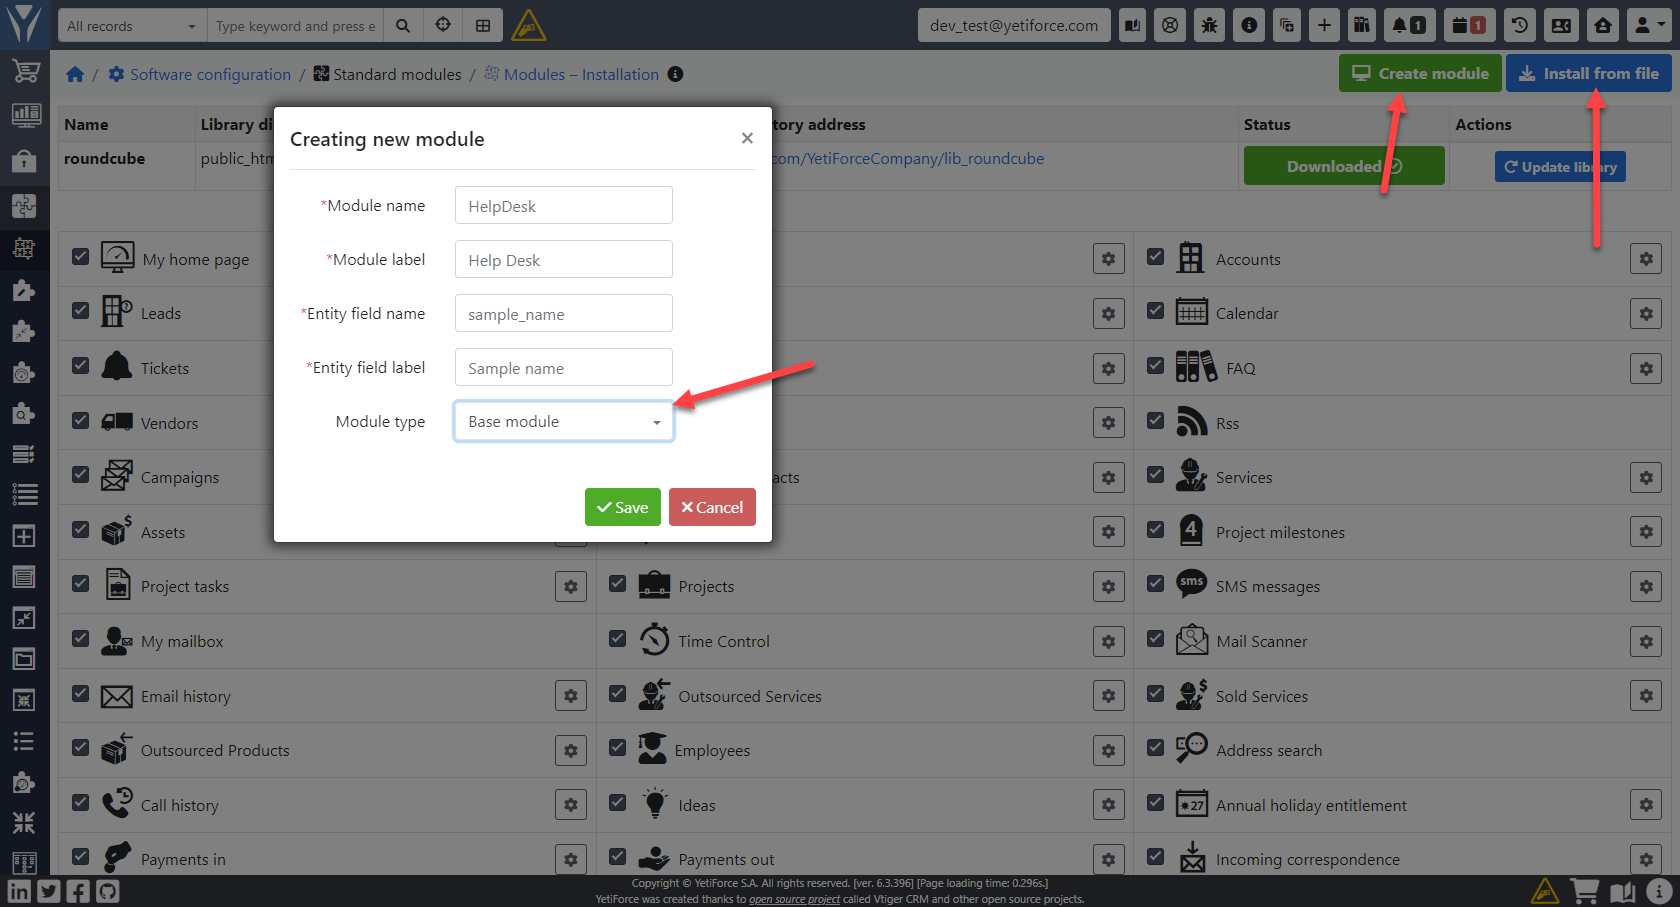Click the Install from file button
Screen dimensions: 1680x907
pyautogui.click(x=1589, y=73)
